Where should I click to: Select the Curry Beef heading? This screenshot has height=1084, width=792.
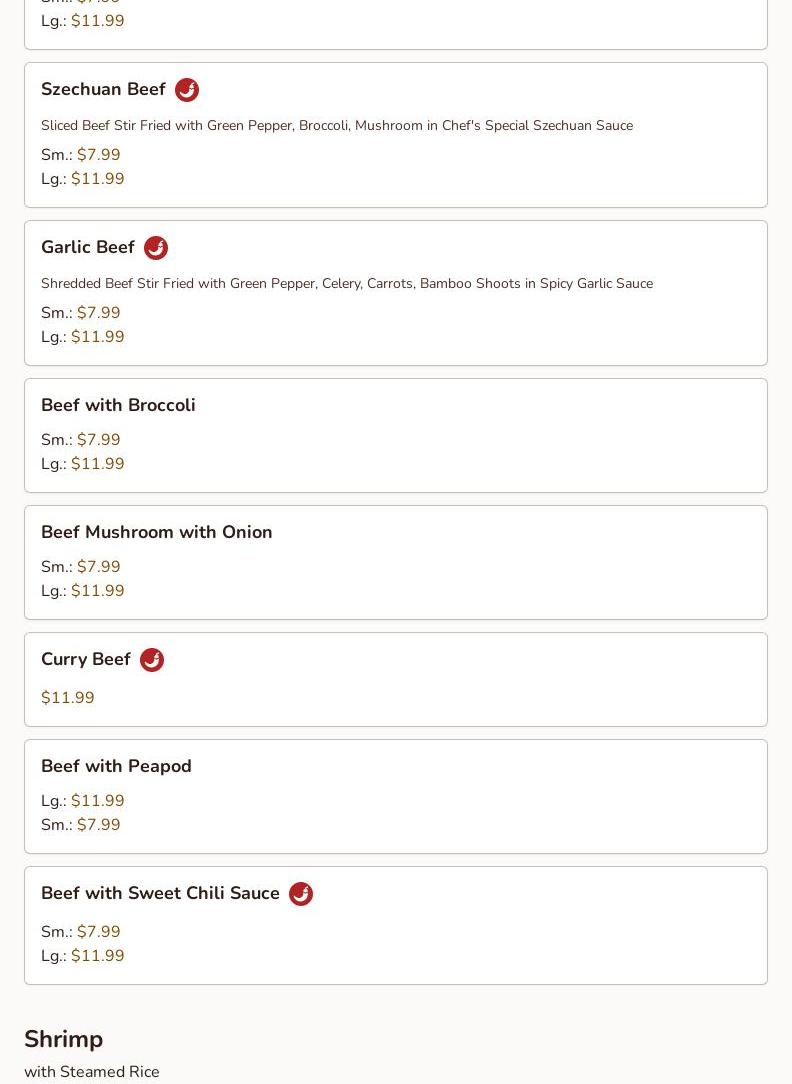(x=86, y=659)
